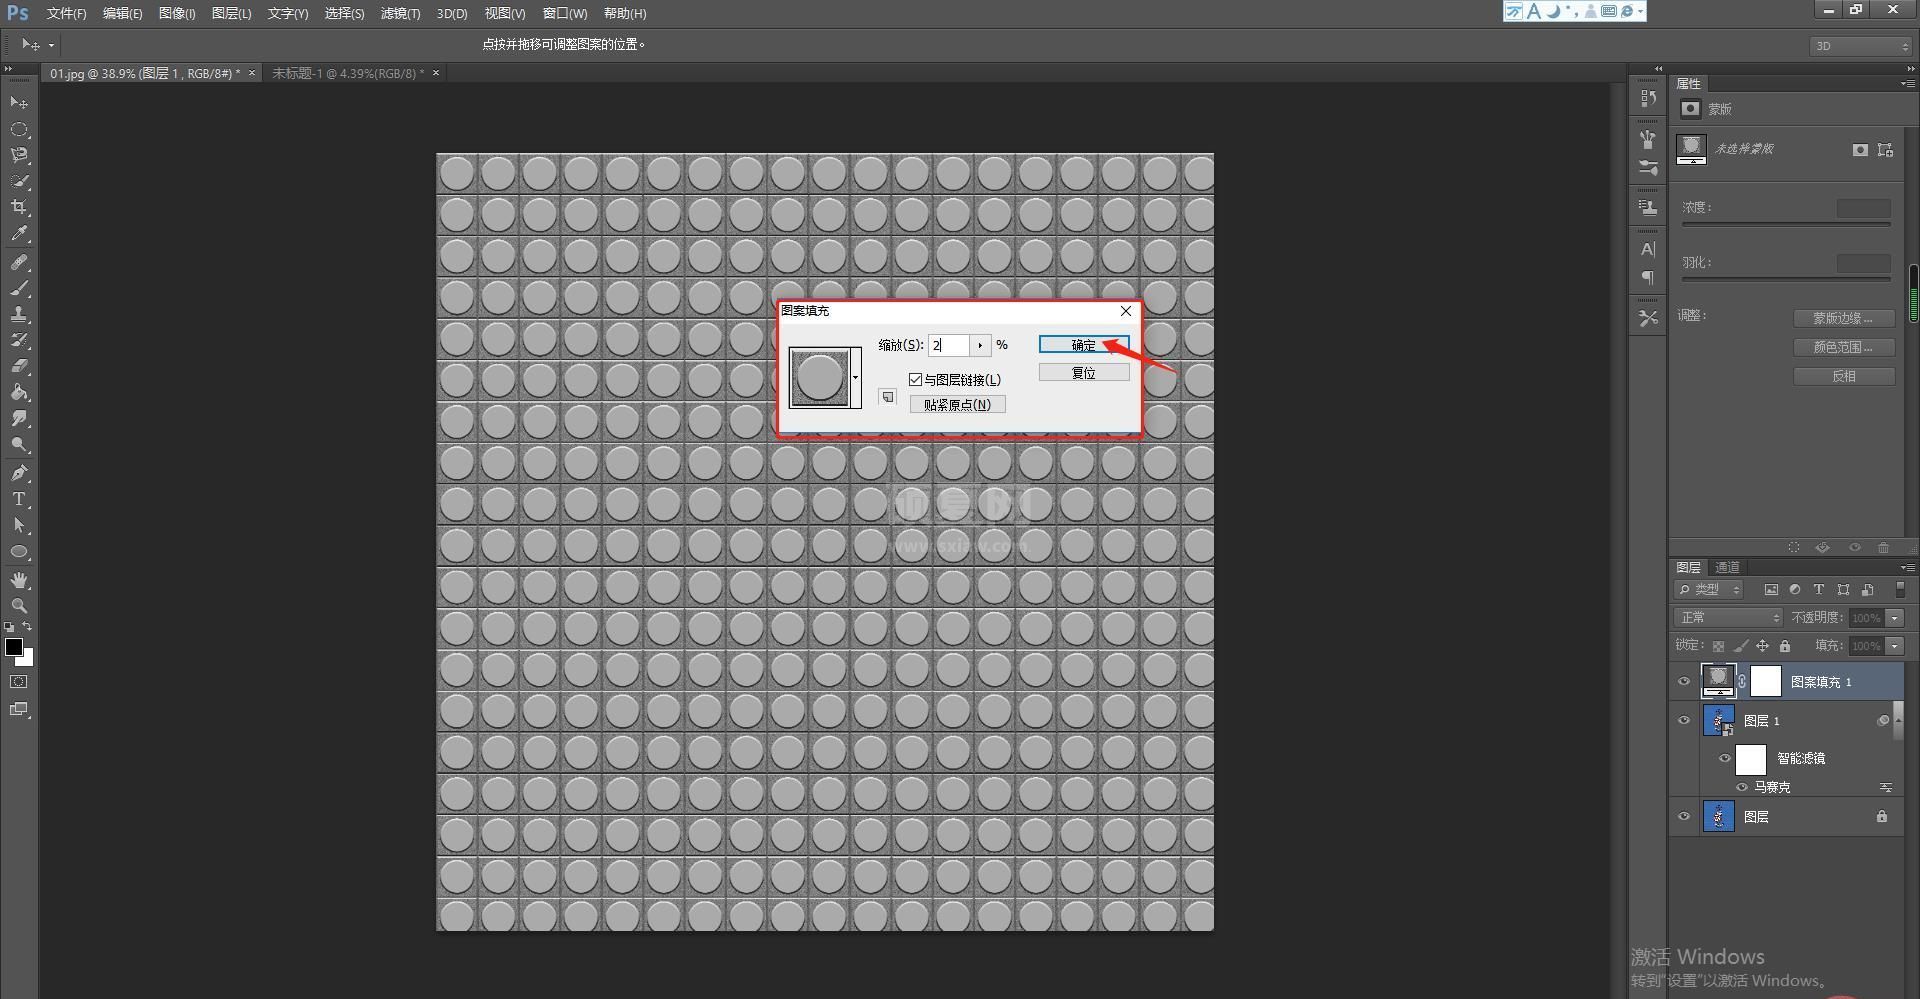Hide the bottom 图层 layer
This screenshot has height=999, width=1920.
[1684, 817]
